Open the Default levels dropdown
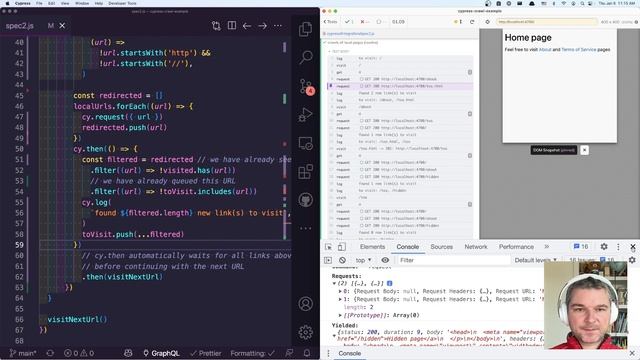640x360 pixels. (x=536, y=260)
